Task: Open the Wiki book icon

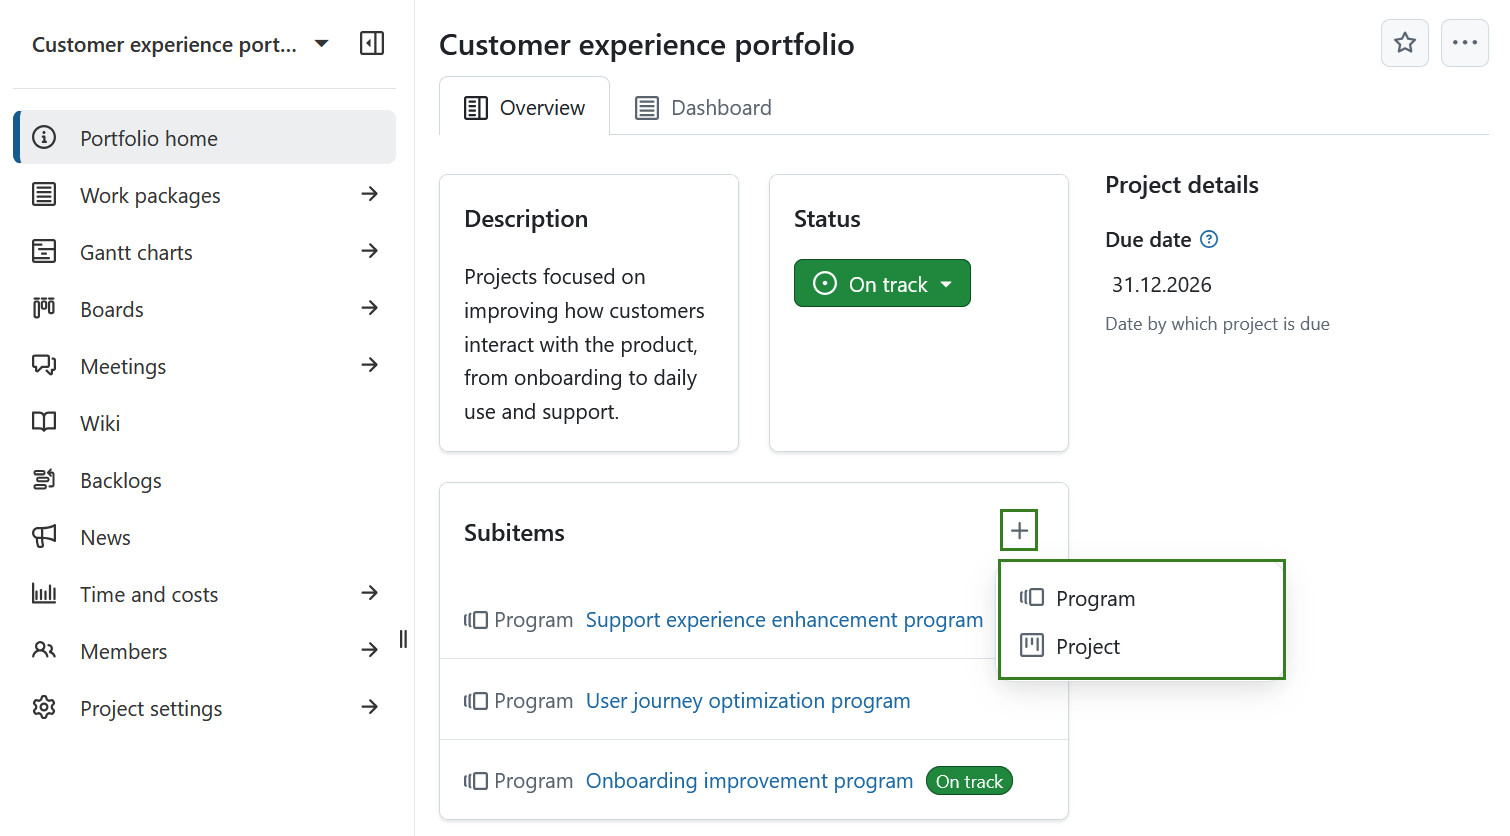Action: pos(44,423)
